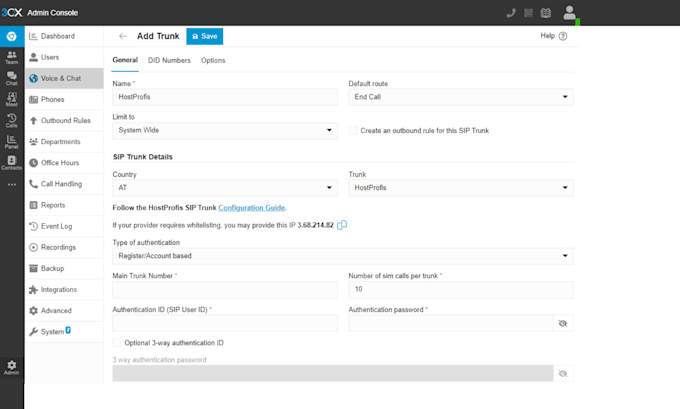Open System menu item
The height and width of the screenshot is (409, 680).
[64, 332]
